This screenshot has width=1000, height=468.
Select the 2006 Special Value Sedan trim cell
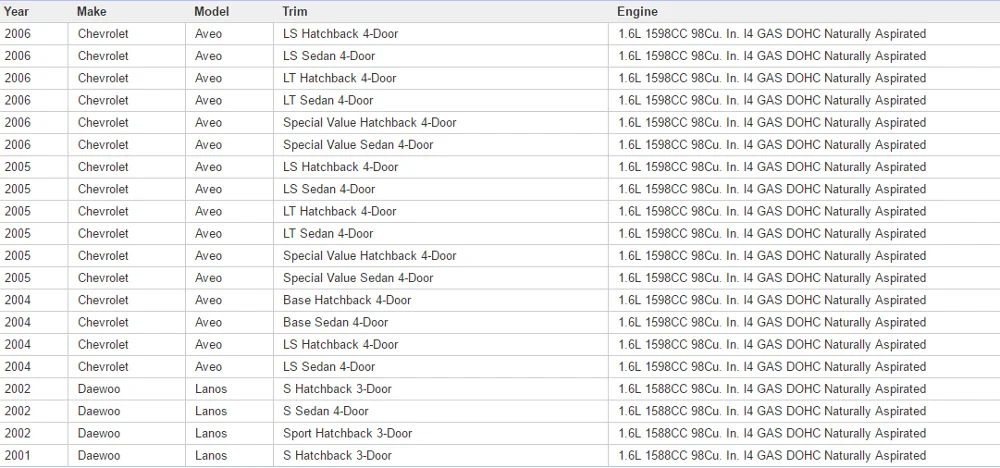coord(358,145)
